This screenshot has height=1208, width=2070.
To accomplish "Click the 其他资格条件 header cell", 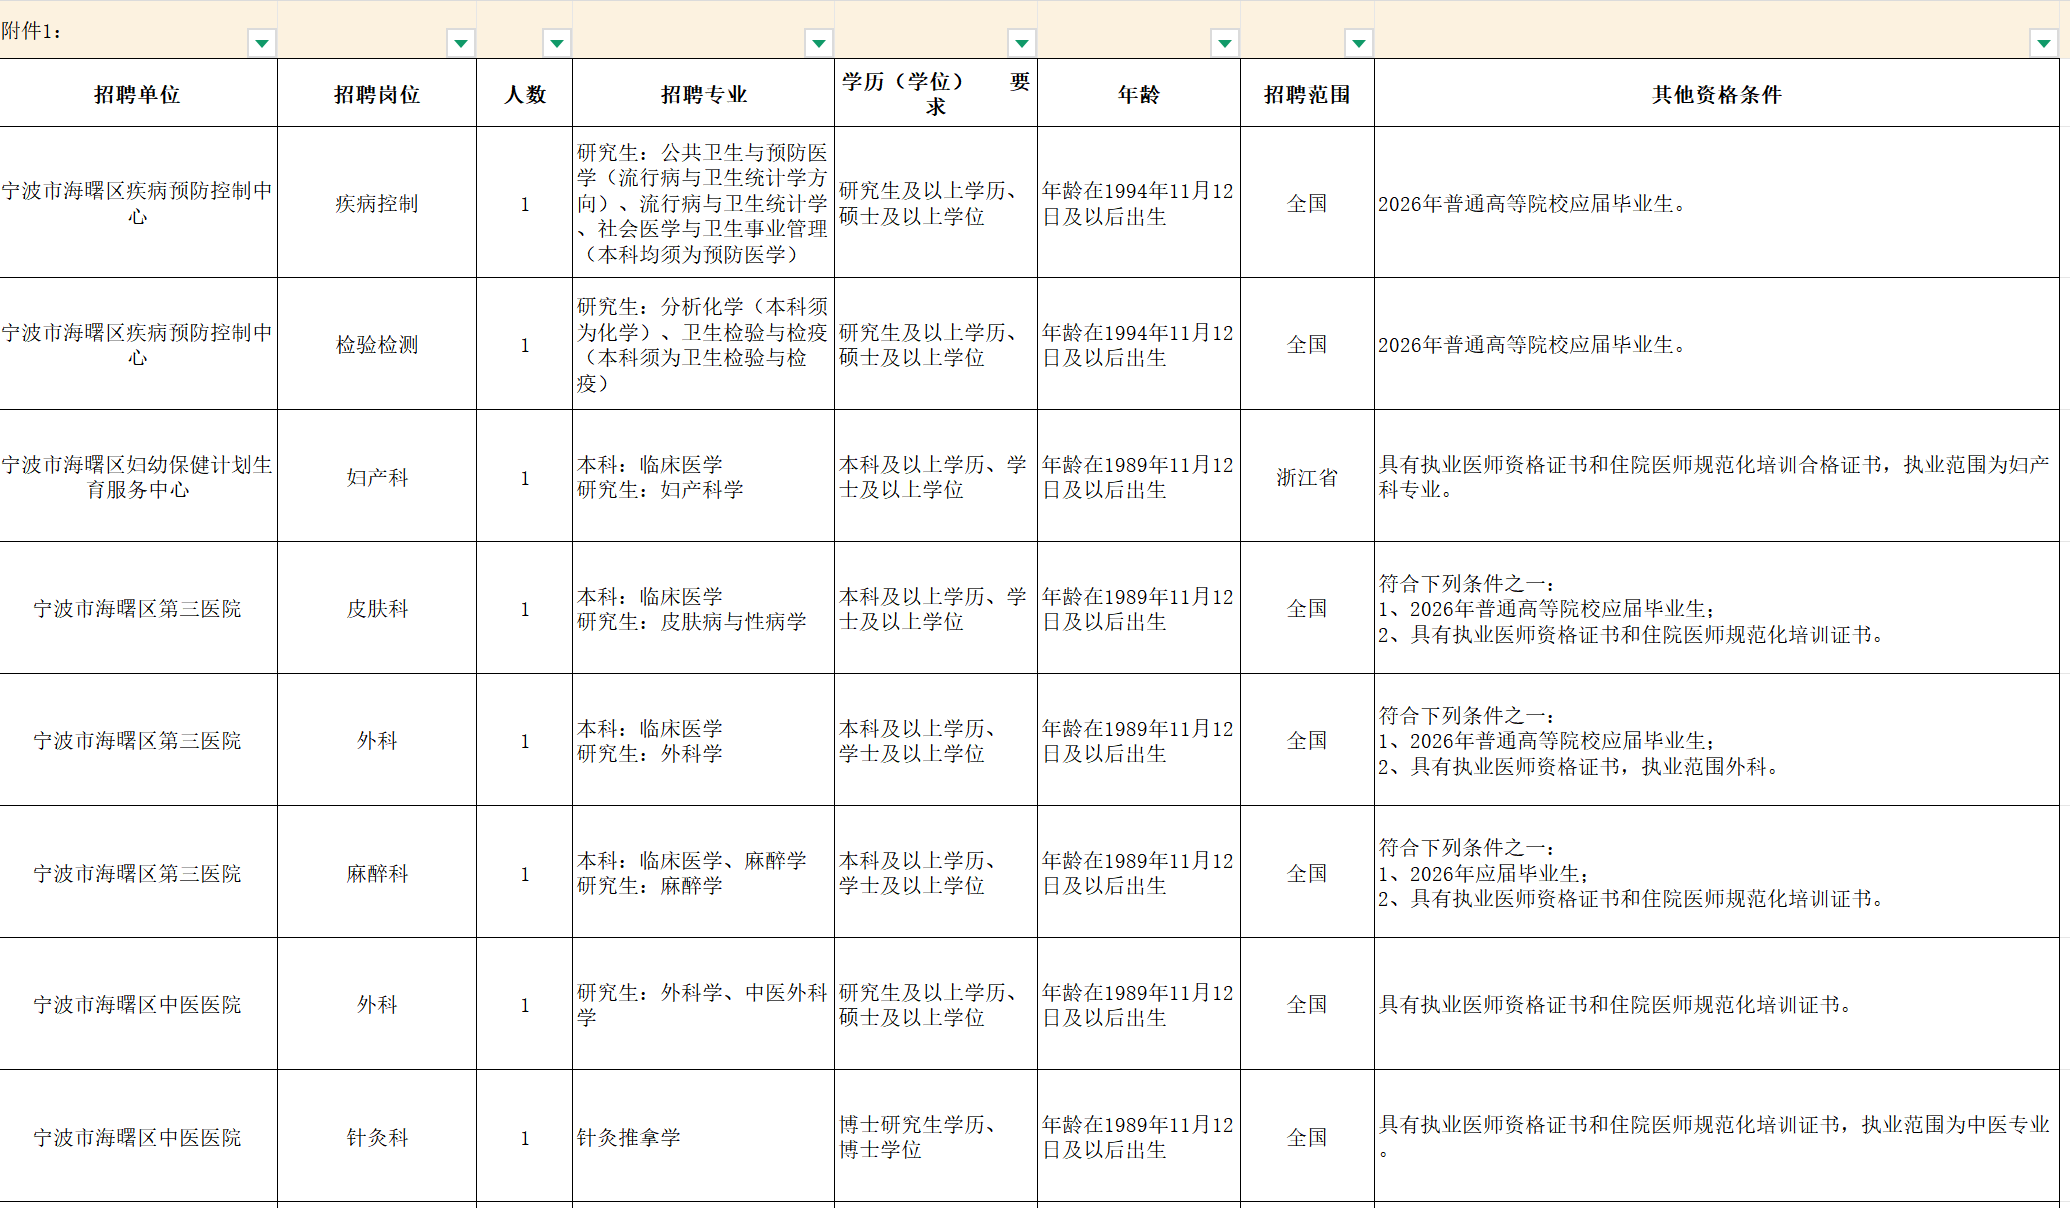I will click(1716, 94).
